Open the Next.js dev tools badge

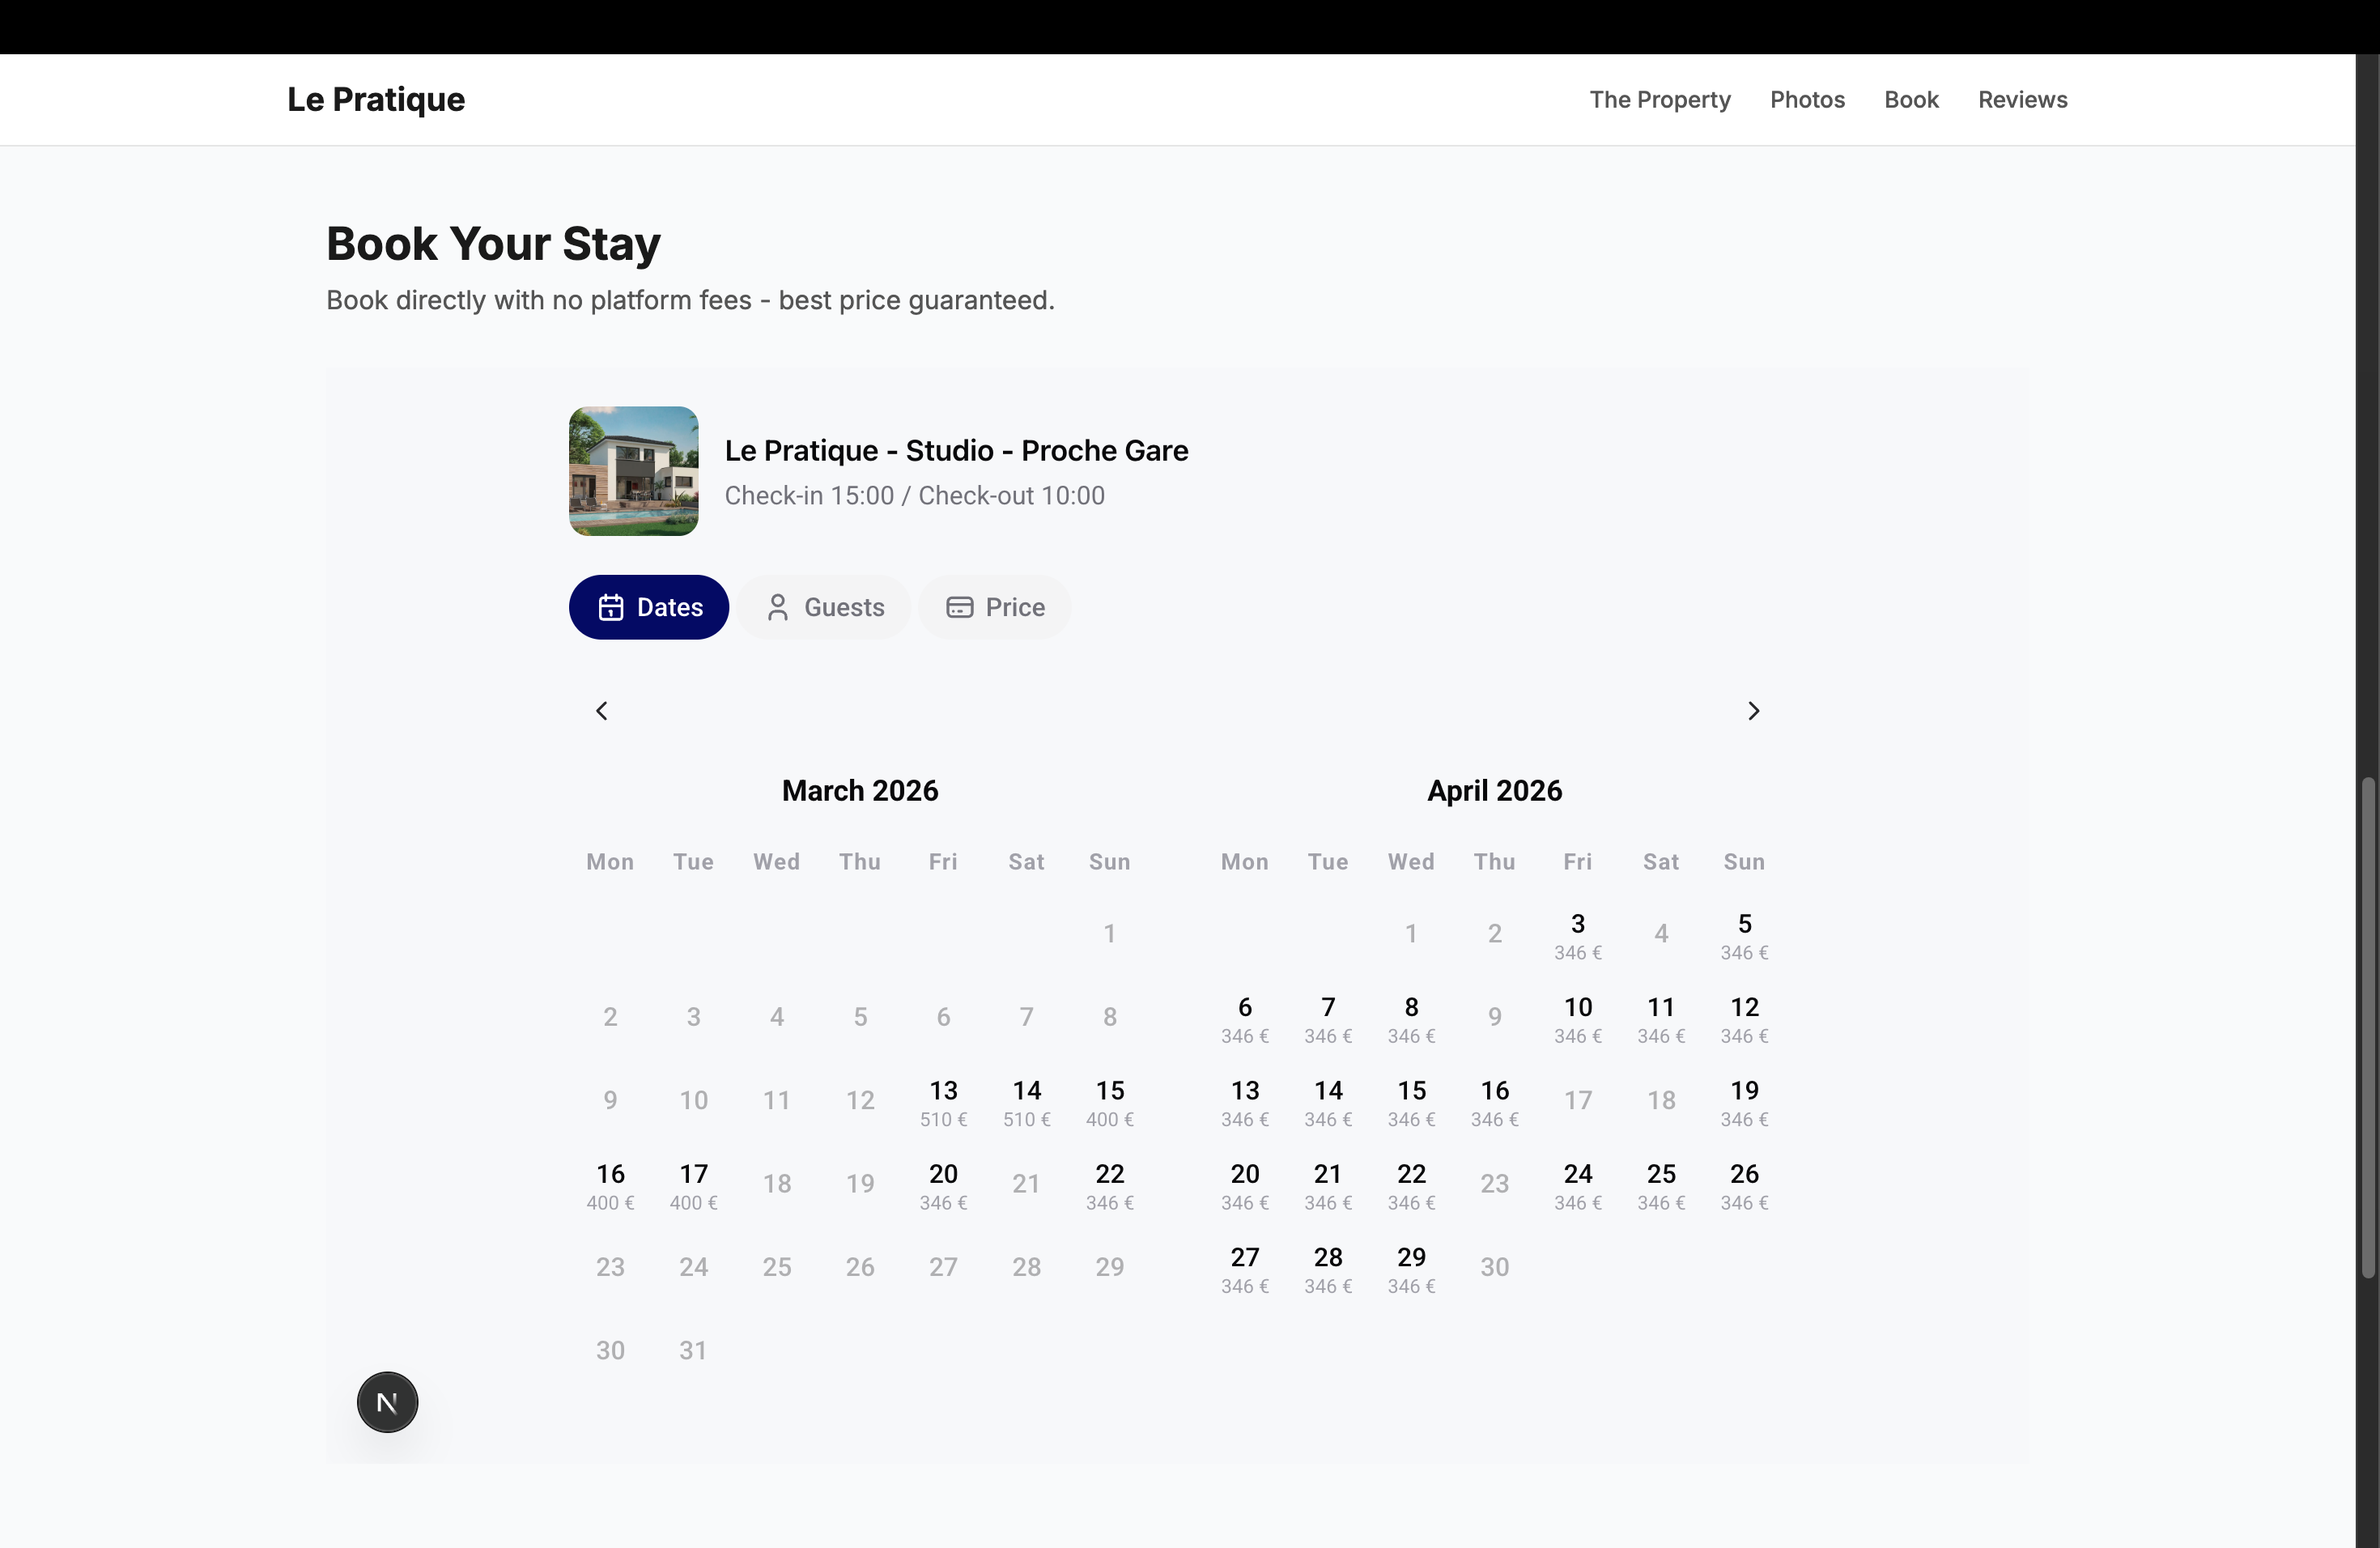387,1402
